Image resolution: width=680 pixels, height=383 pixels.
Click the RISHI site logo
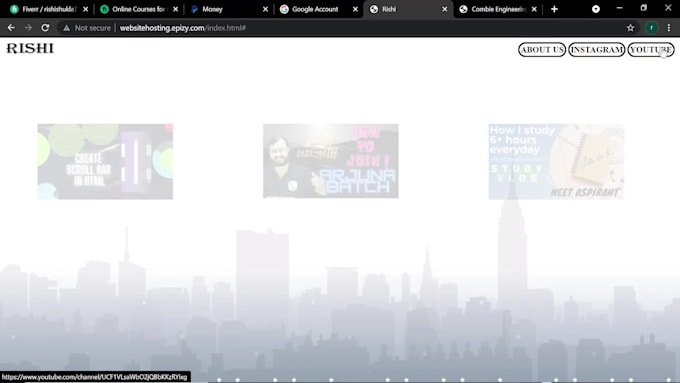30,48
